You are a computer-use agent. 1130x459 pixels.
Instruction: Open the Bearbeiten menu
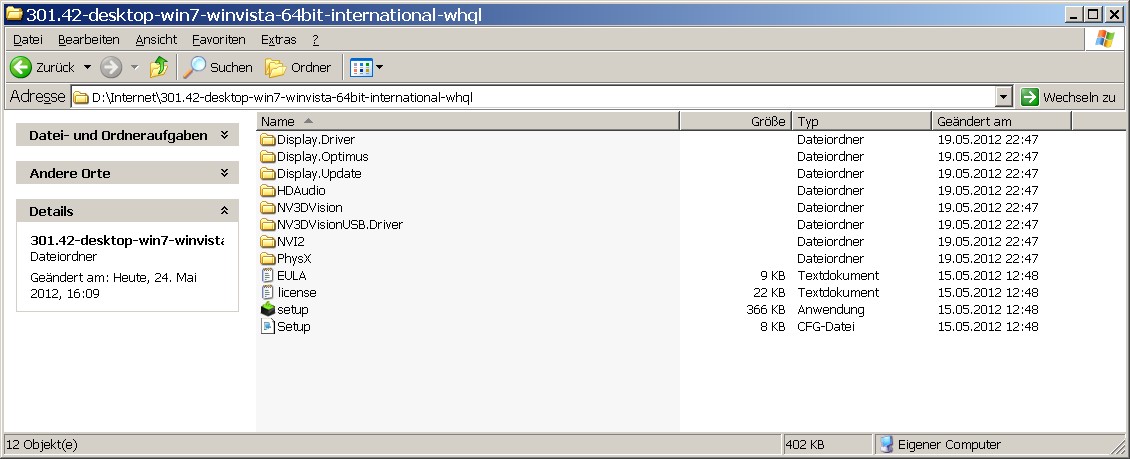tap(89, 40)
